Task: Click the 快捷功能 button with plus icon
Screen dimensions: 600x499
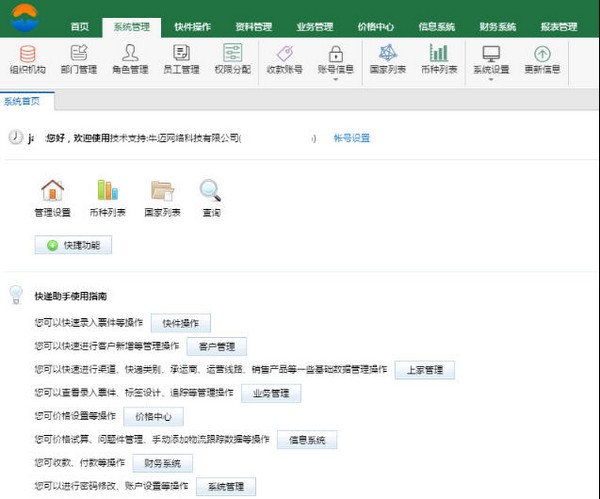Action: pos(73,245)
